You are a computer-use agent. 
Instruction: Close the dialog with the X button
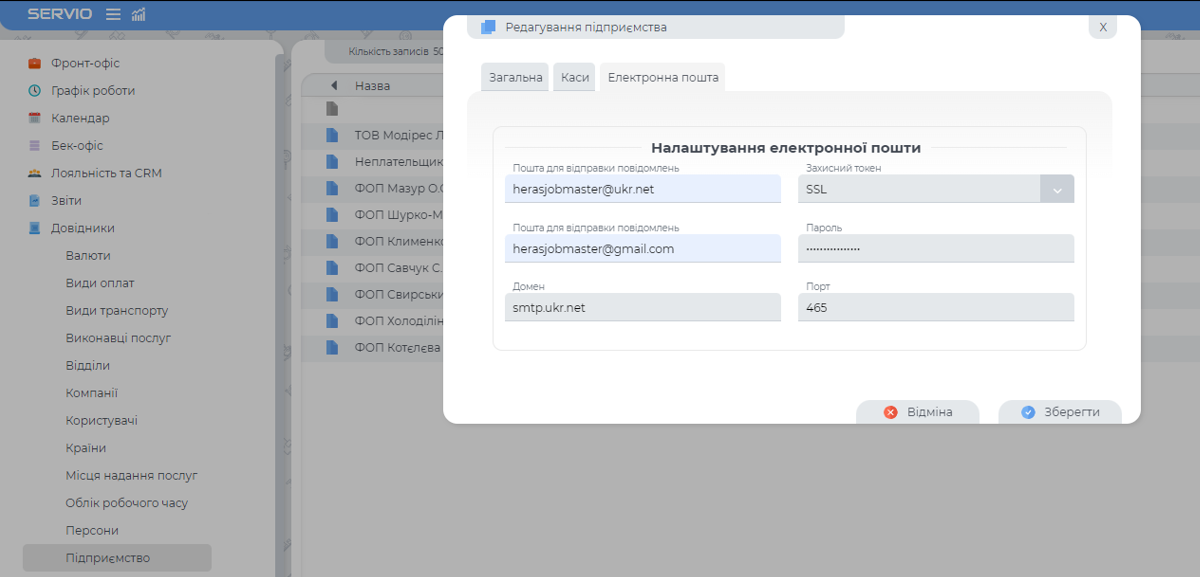(x=1102, y=27)
